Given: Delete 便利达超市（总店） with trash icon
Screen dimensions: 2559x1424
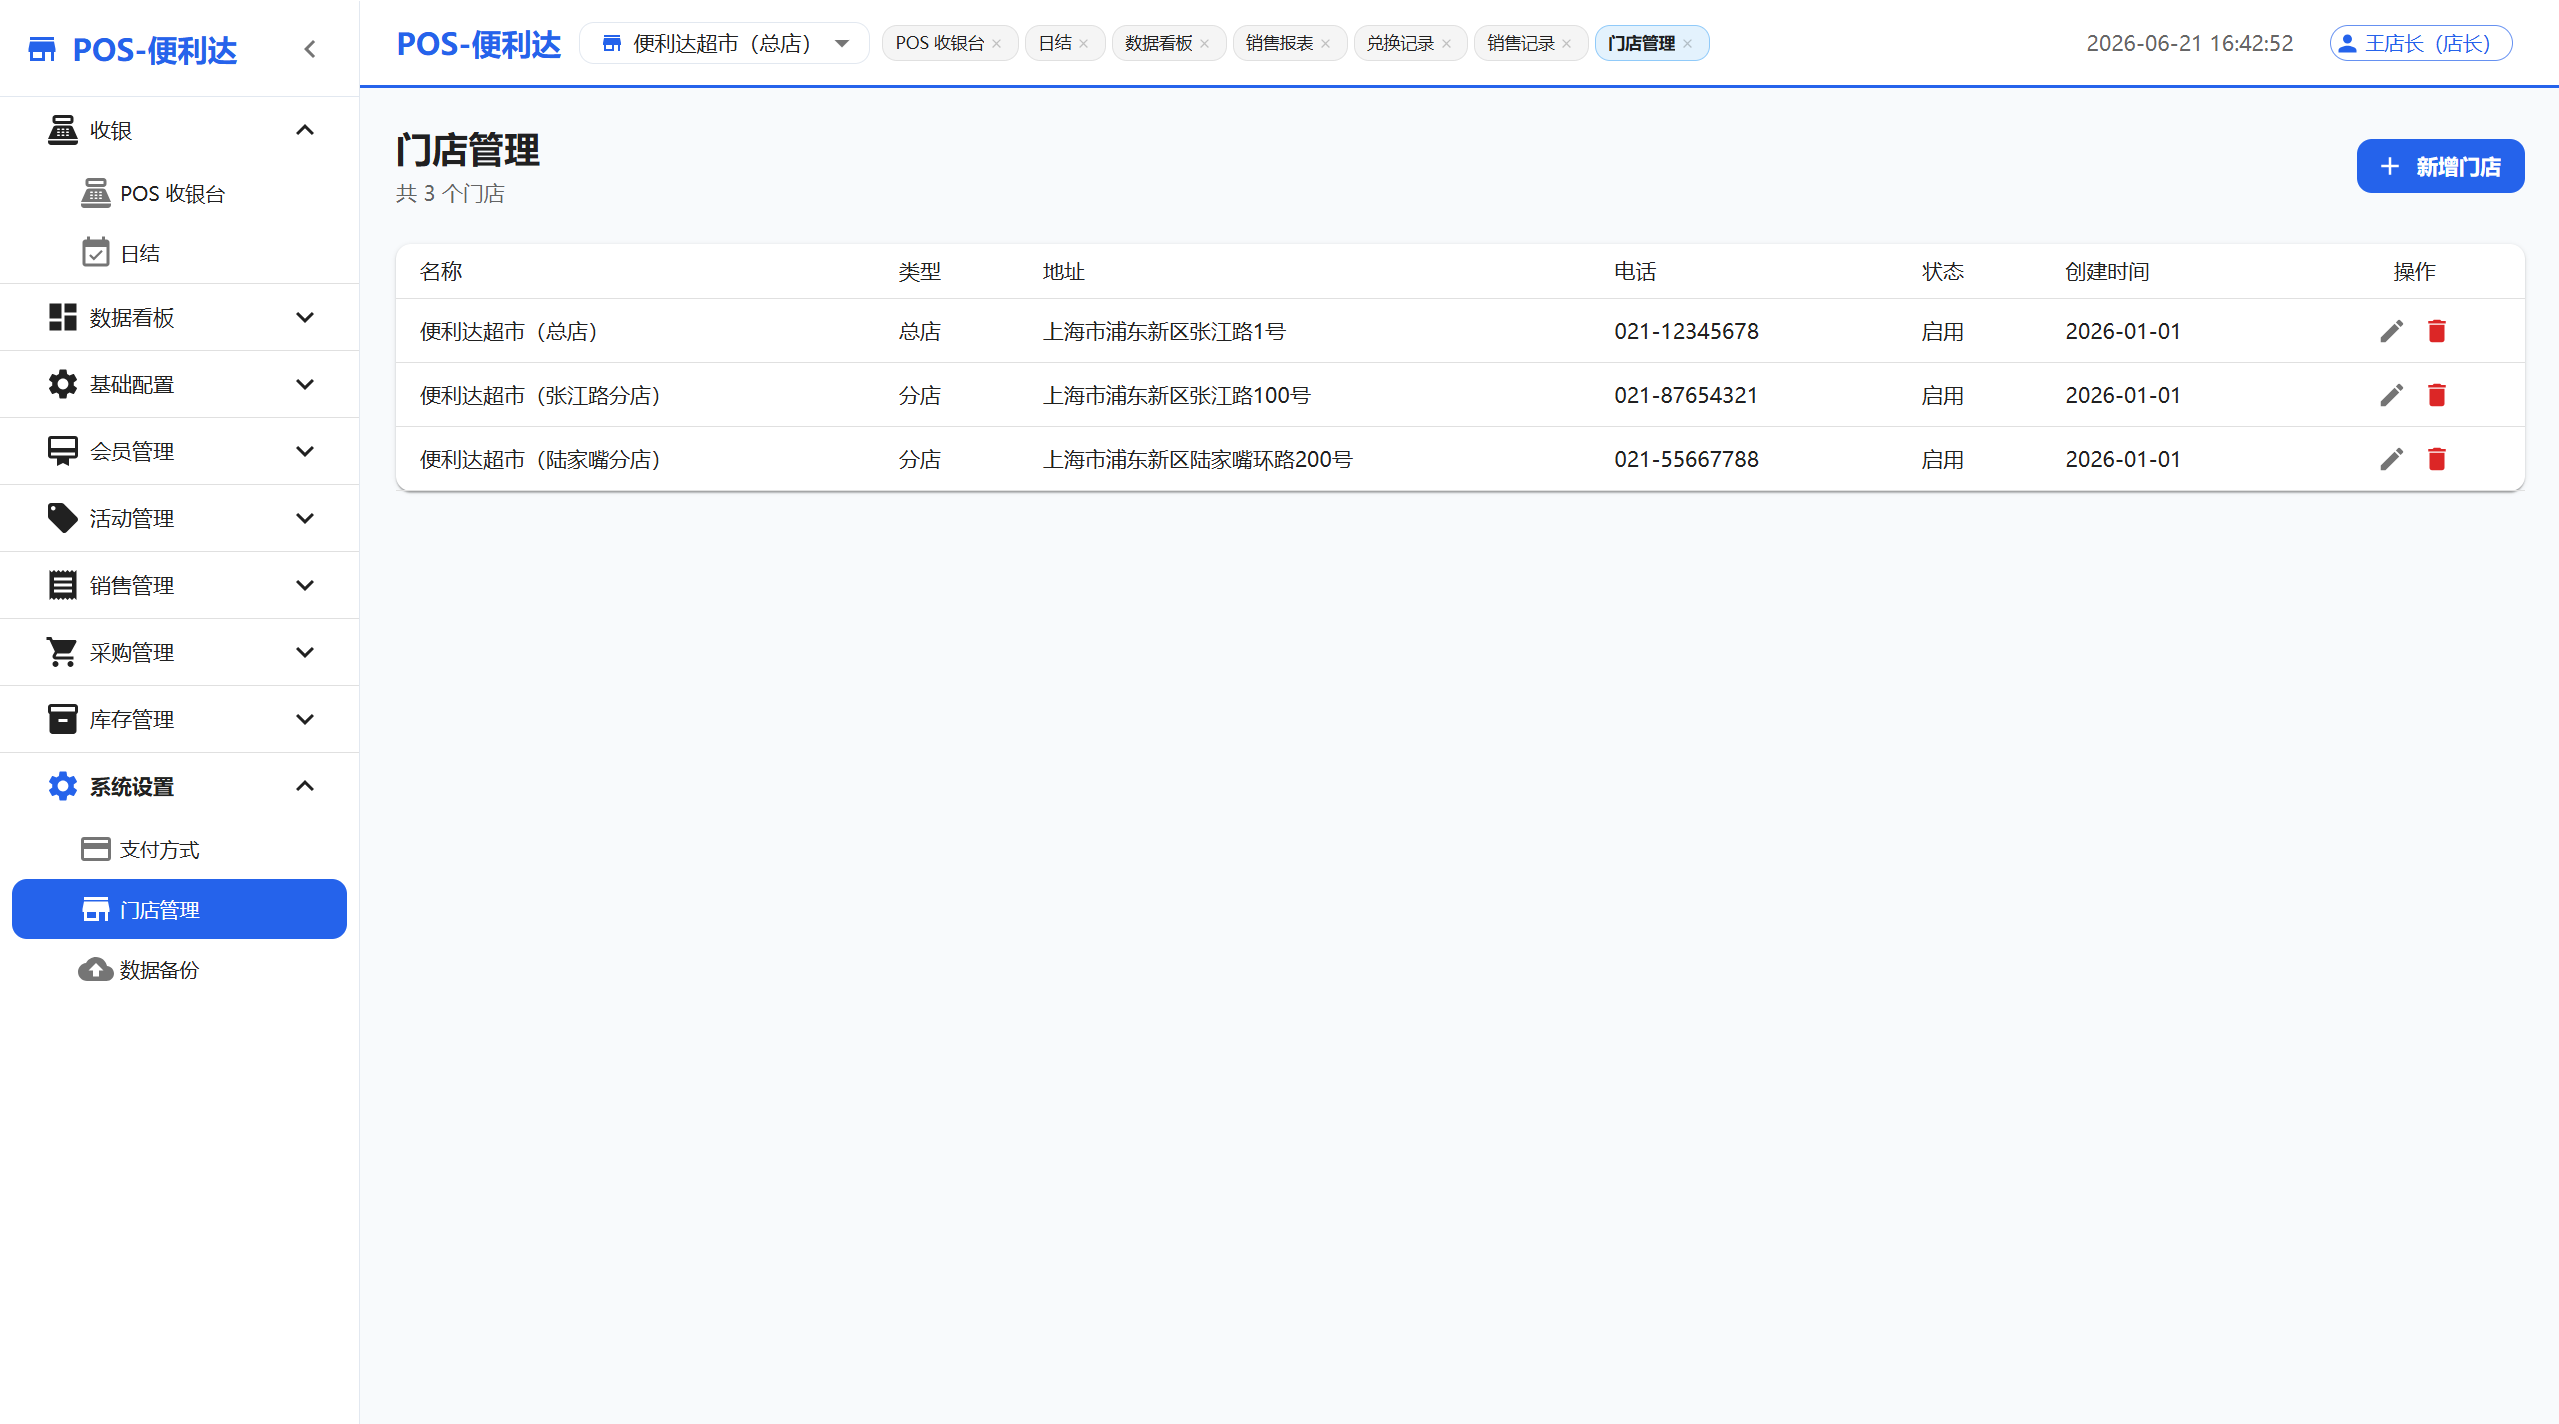Looking at the screenshot, I should tap(2437, 331).
